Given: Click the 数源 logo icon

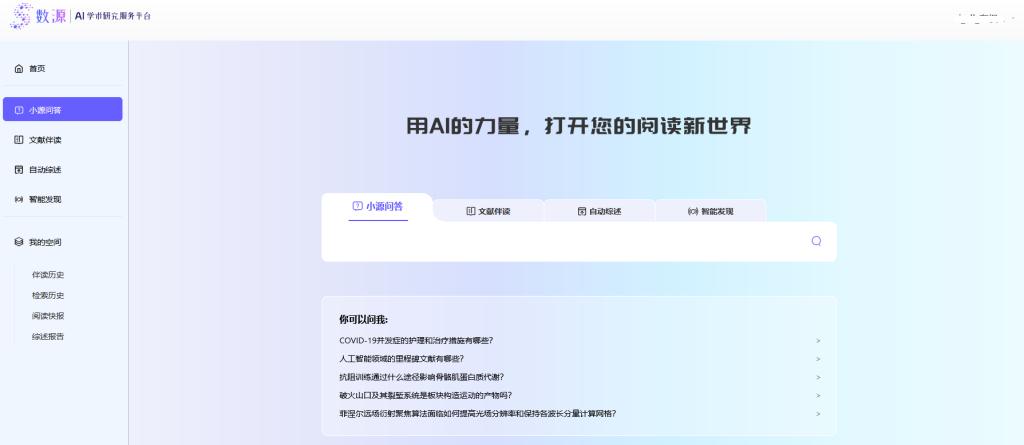Looking at the screenshot, I should click(21, 17).
